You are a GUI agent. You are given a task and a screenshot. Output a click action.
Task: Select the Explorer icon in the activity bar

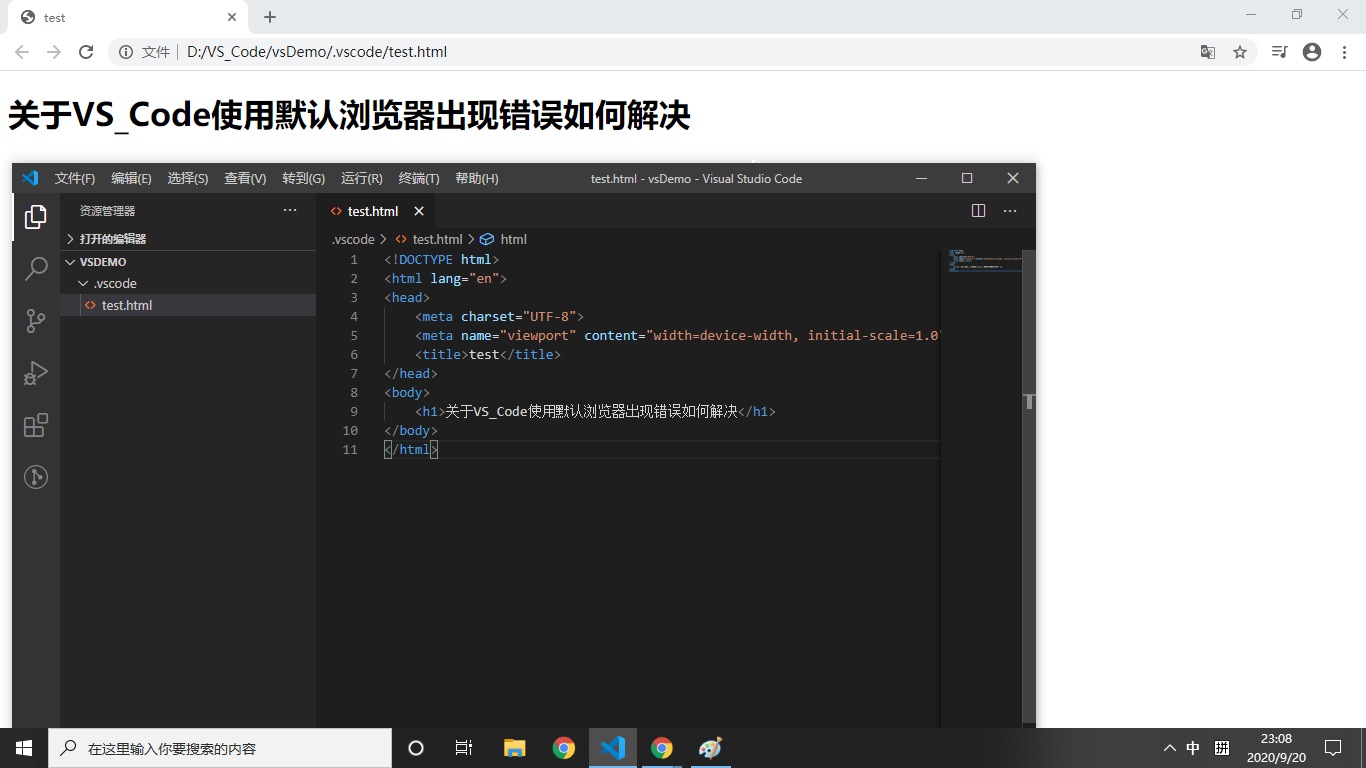tap(36, 216)
